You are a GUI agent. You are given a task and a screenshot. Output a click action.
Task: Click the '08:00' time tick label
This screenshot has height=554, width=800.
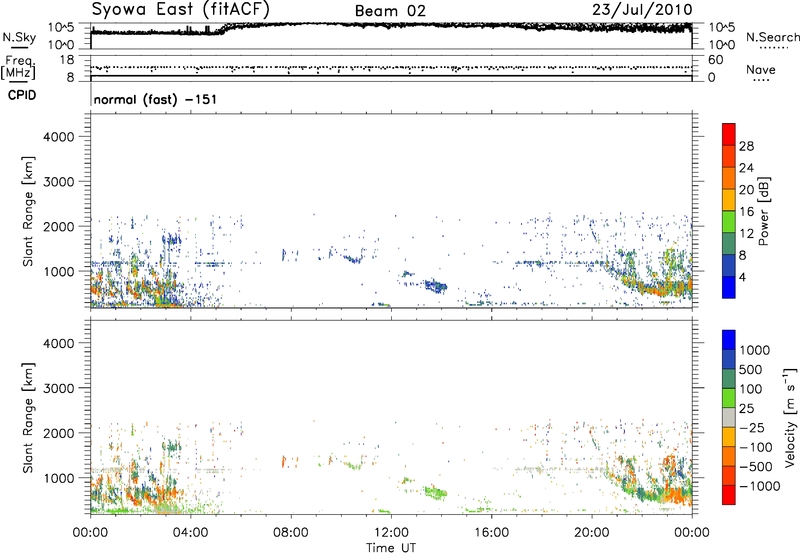(291, 533)
